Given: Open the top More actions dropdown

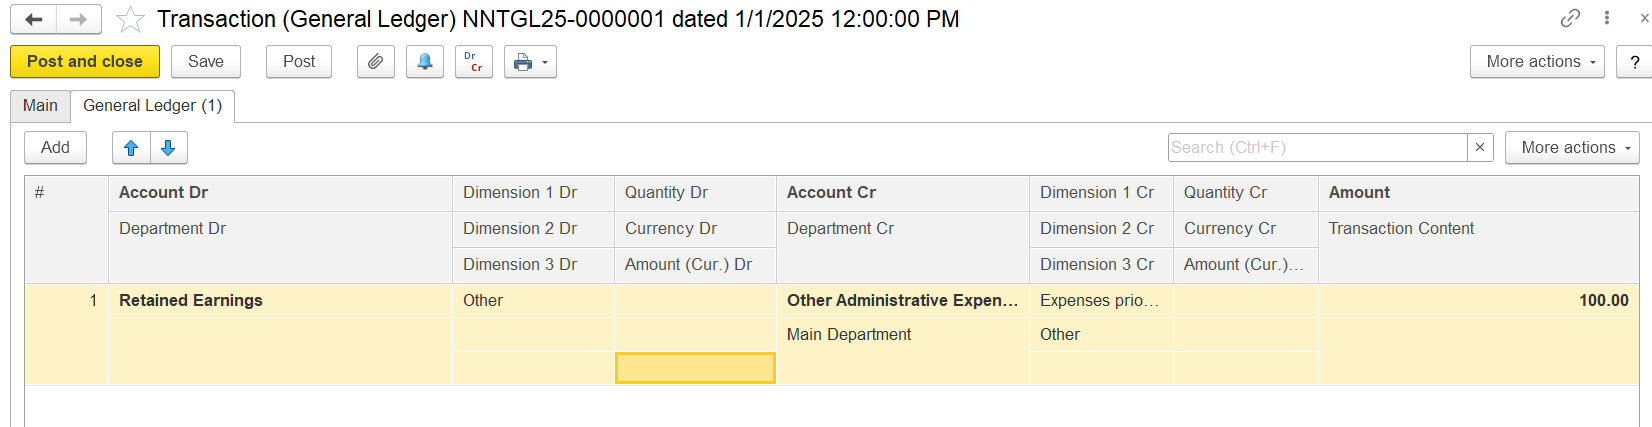Looking at the screenshot, I should (1536, 62).
